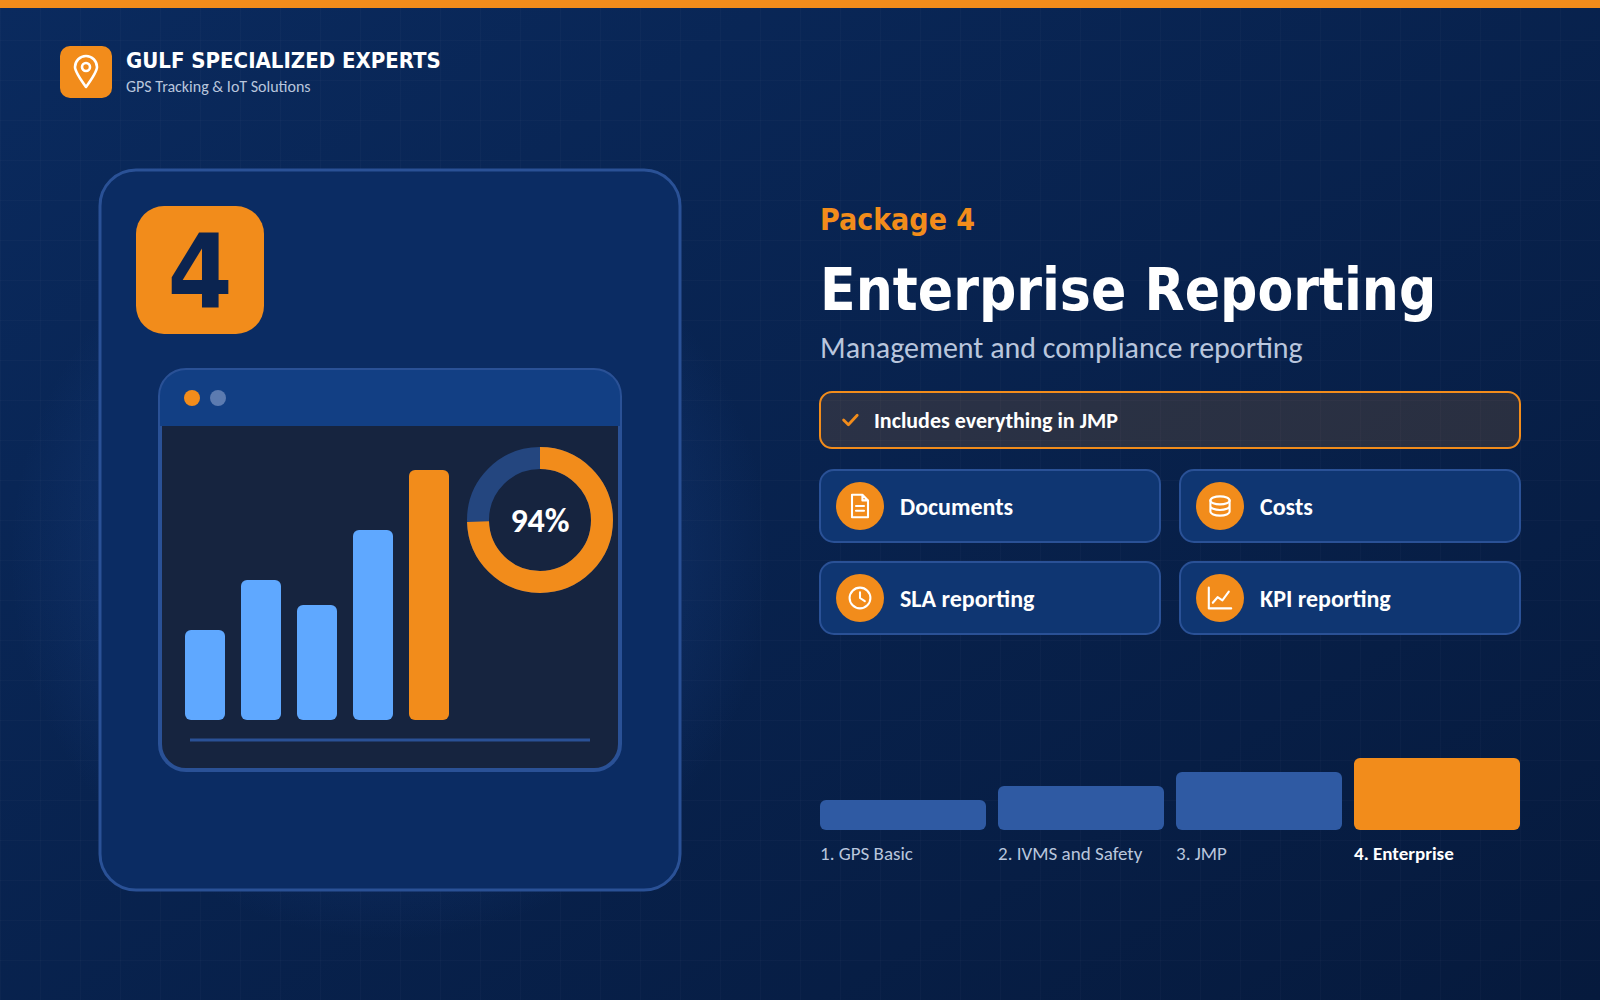Click the gray dot in window header
This screenshot has height=1000, width=1600.
coord(218,398)
